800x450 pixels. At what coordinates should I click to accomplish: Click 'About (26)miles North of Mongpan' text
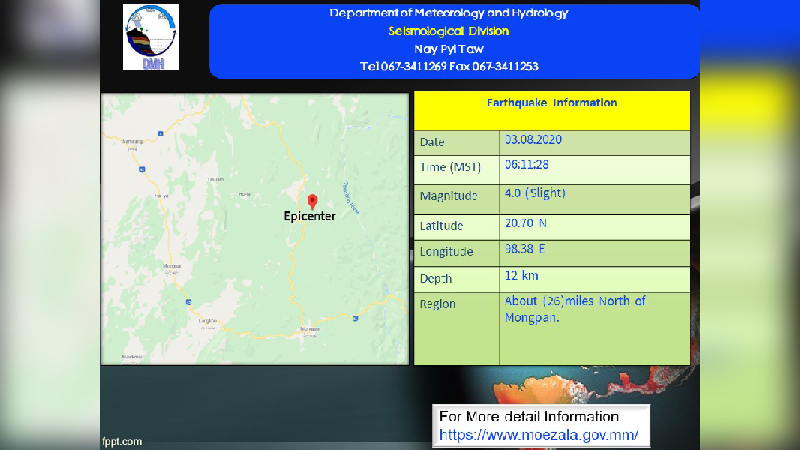(x=575, y=309)
